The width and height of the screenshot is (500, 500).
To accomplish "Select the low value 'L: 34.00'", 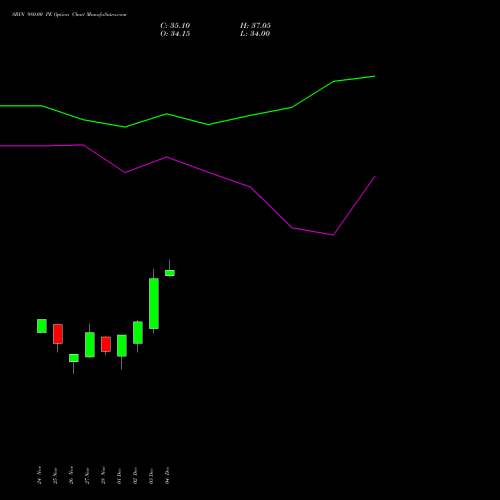I will coord(255,34).
